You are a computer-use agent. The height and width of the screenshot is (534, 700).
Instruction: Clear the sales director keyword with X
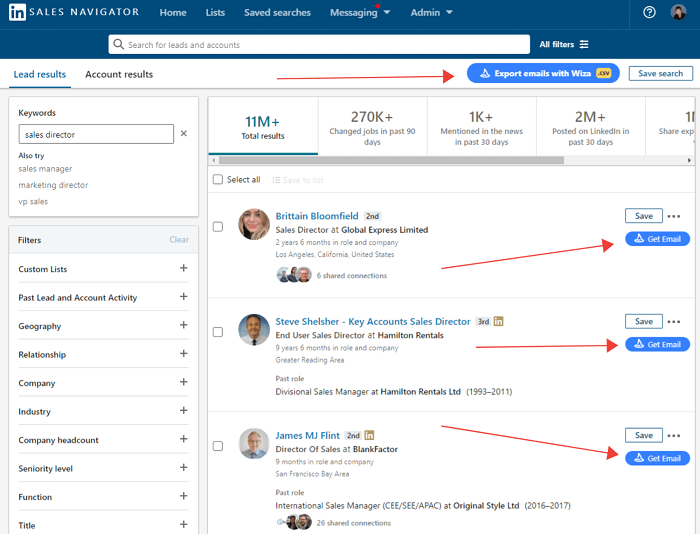(183, 134)
